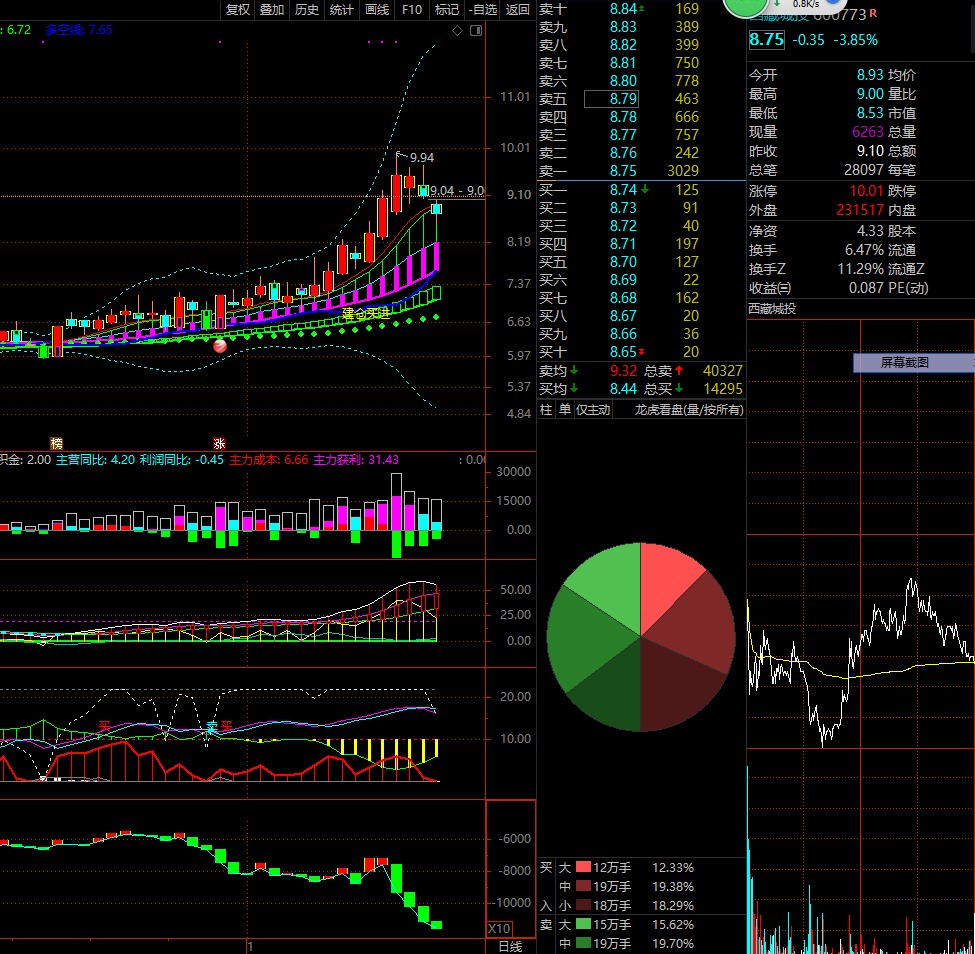Click the green up arrow beside 卖十 price 8.84
The width and height of the screenshot is (975, 954).
coord(642,9)
